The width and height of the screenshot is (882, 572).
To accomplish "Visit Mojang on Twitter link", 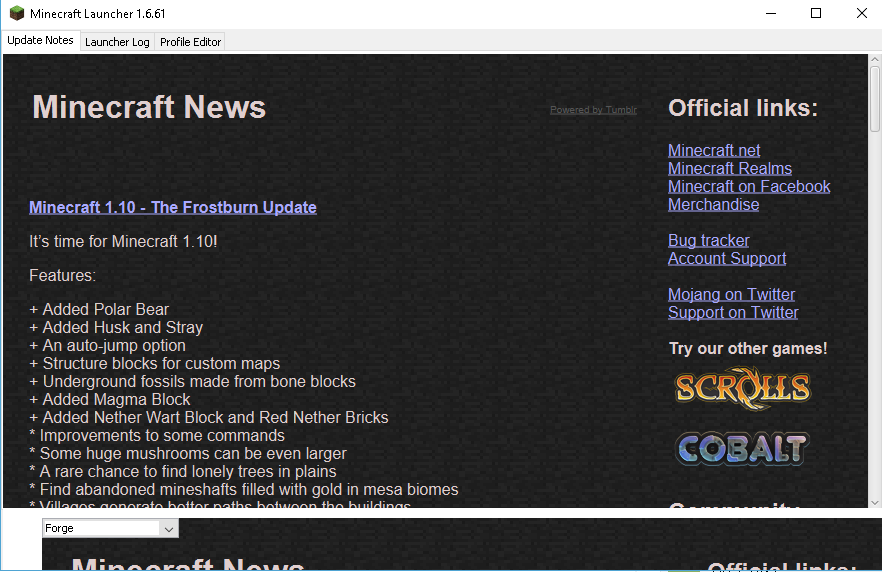I will point(731,295).
